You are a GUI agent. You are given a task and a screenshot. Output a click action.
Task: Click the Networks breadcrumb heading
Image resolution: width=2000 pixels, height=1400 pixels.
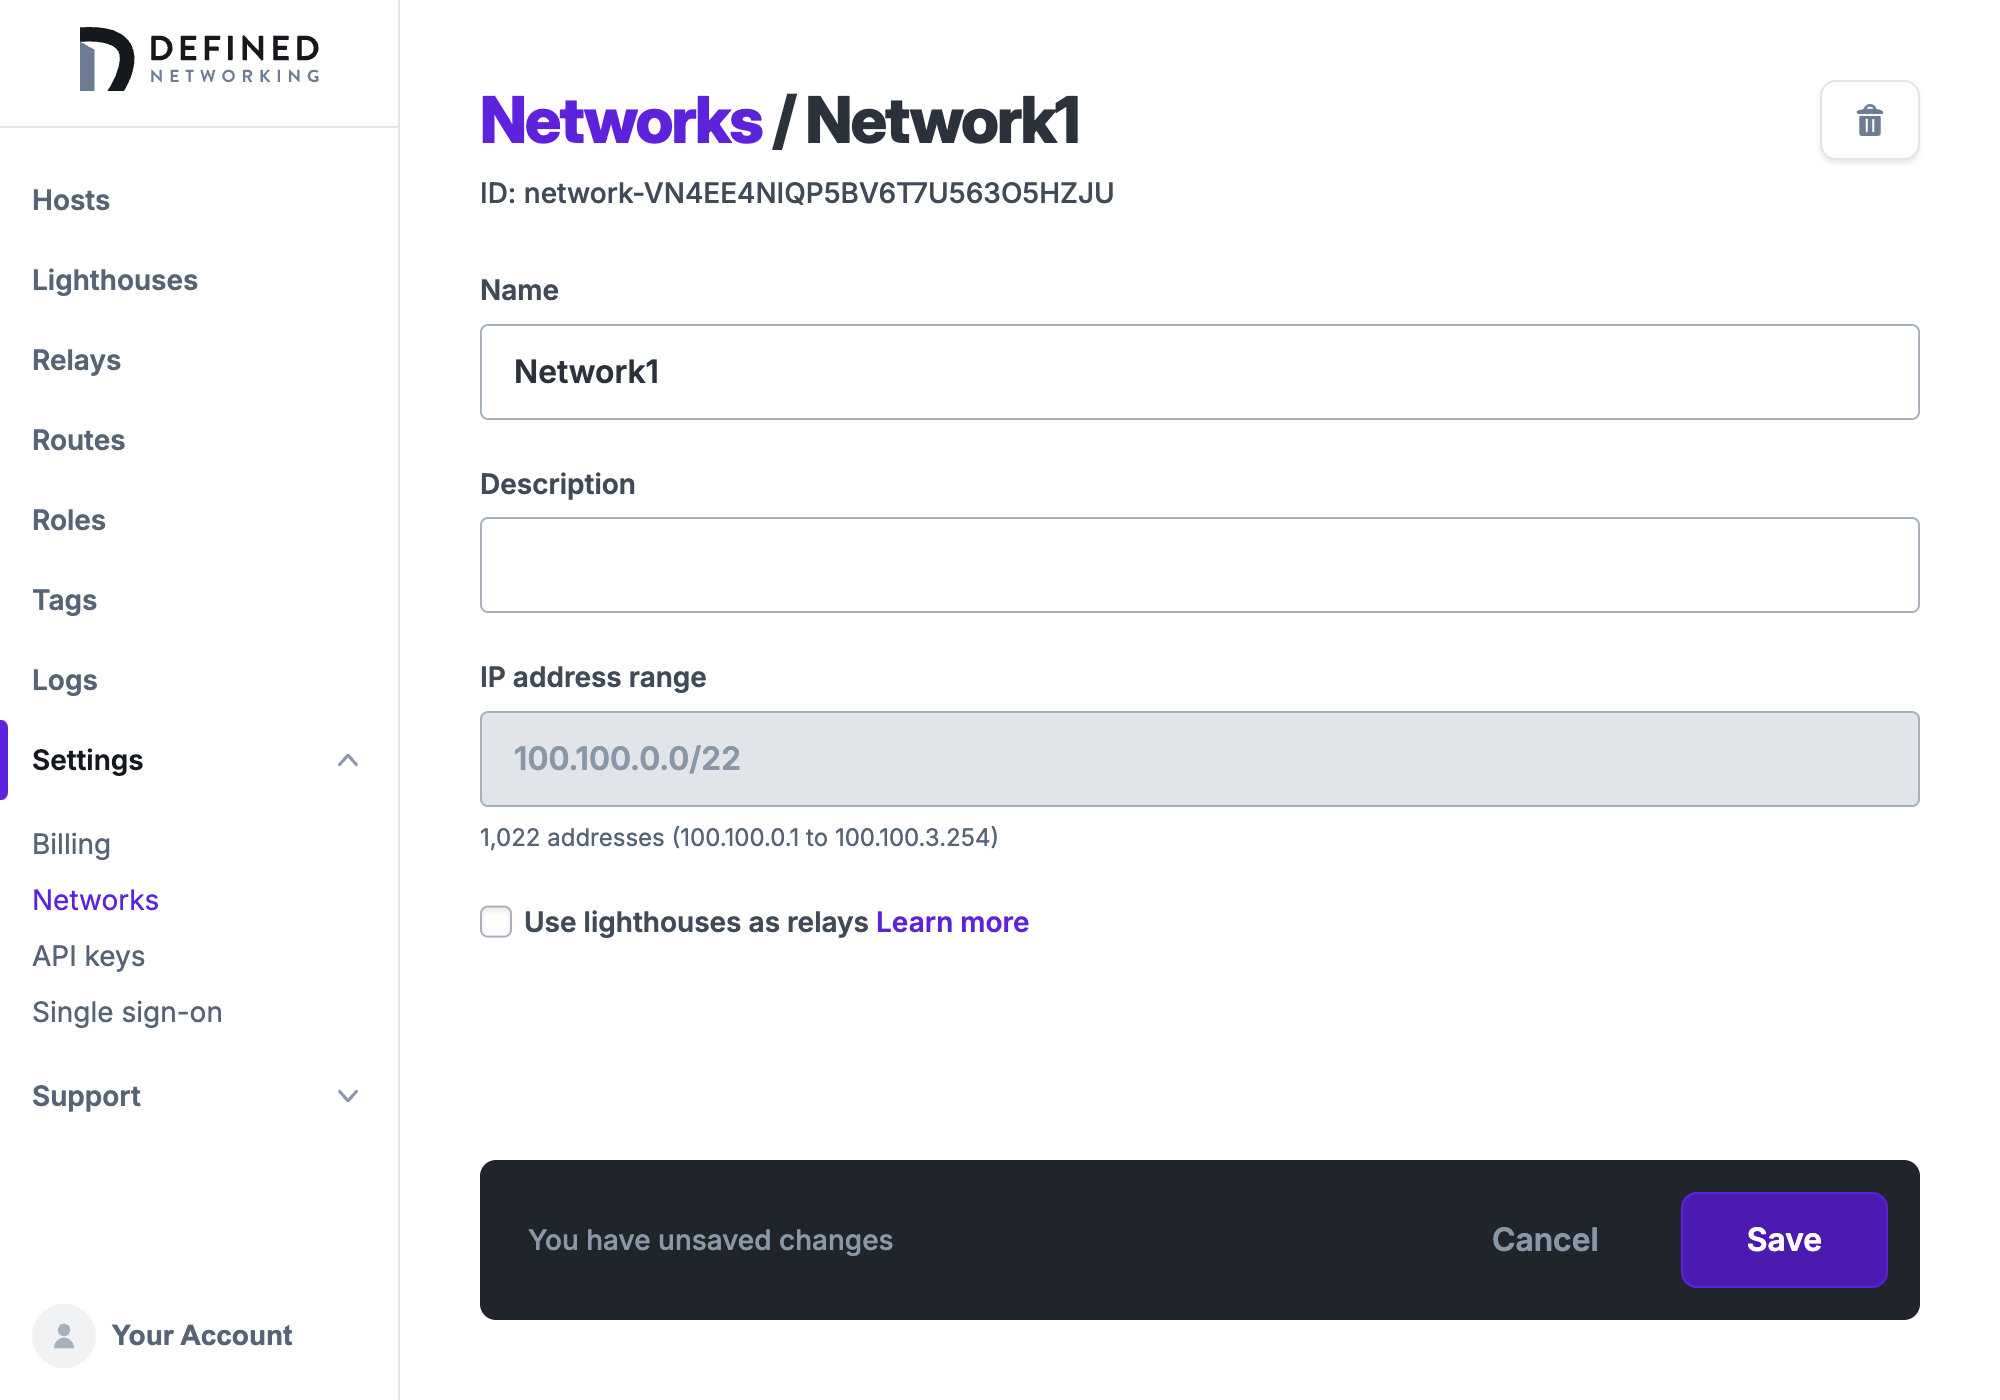click(x=619, y=119)
